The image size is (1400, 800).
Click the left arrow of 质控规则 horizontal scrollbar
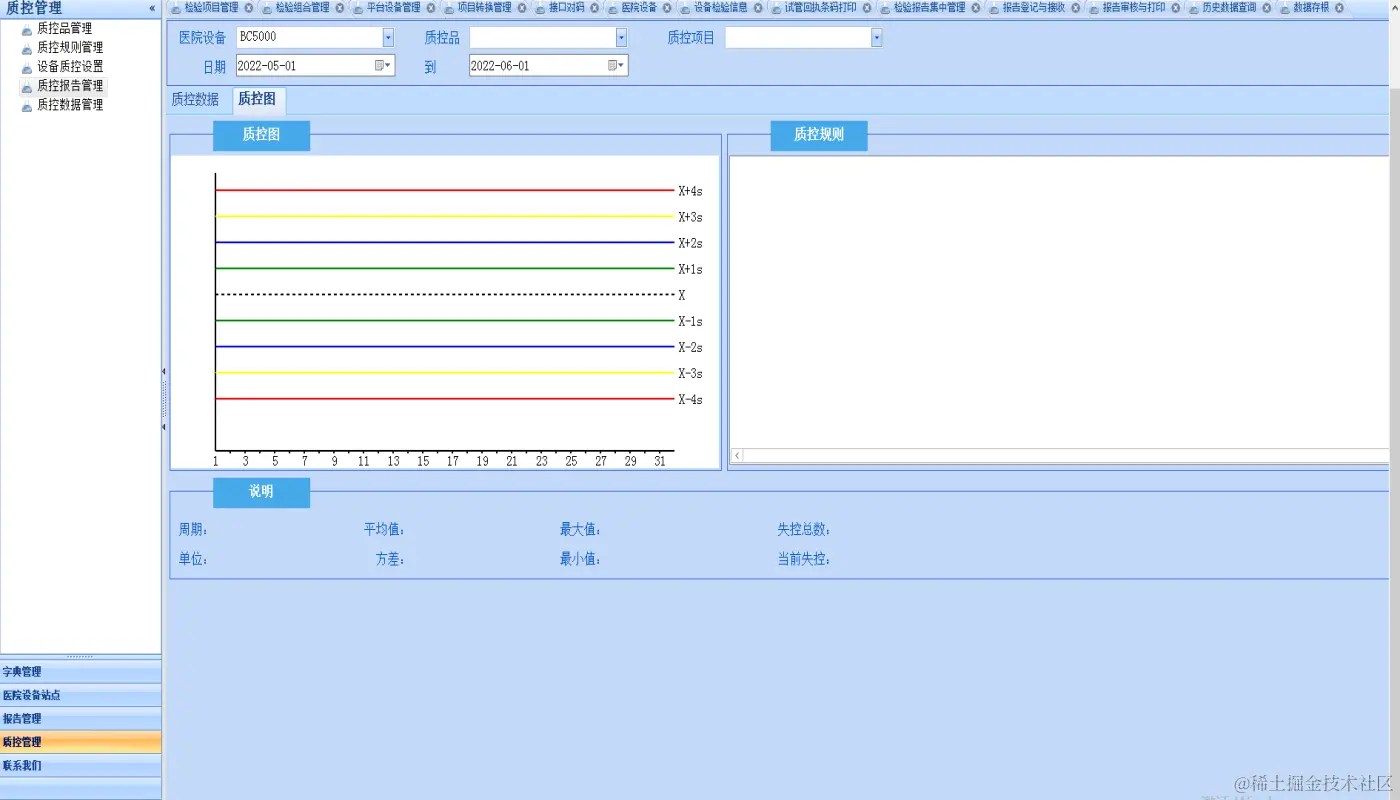tap(738, 456)
